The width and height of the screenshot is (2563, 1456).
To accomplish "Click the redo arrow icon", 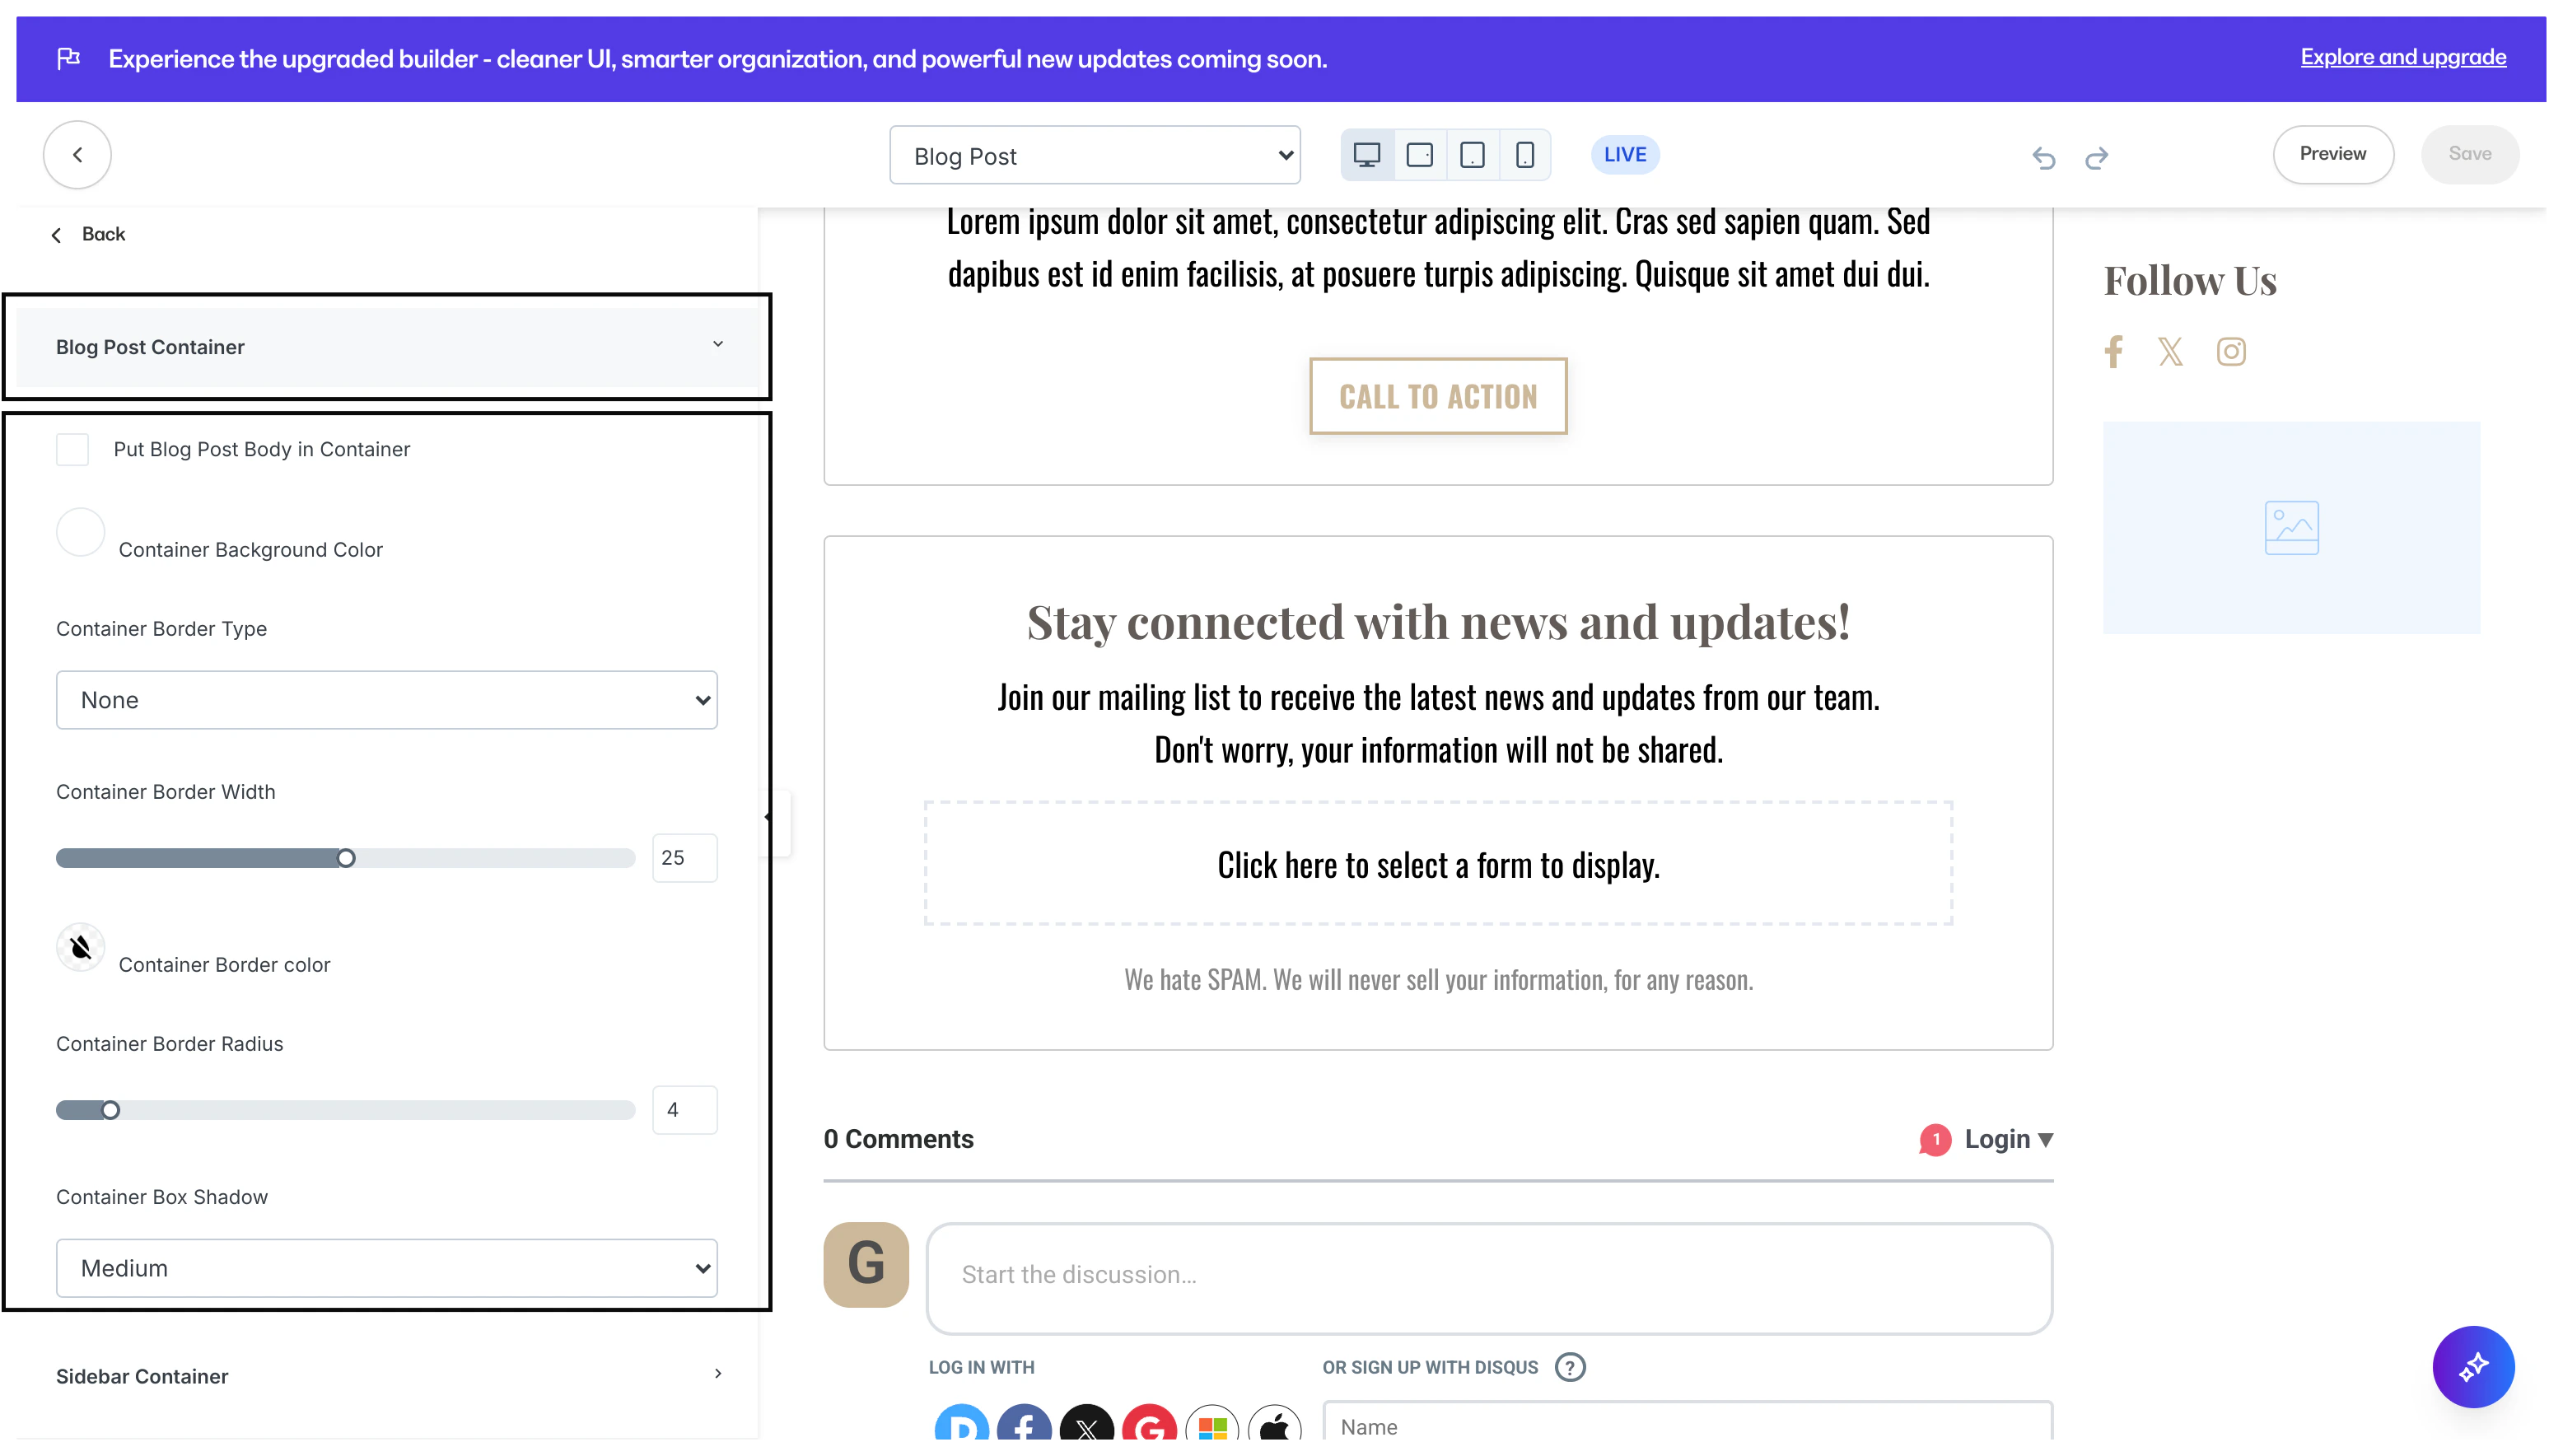I will 2097,158.
